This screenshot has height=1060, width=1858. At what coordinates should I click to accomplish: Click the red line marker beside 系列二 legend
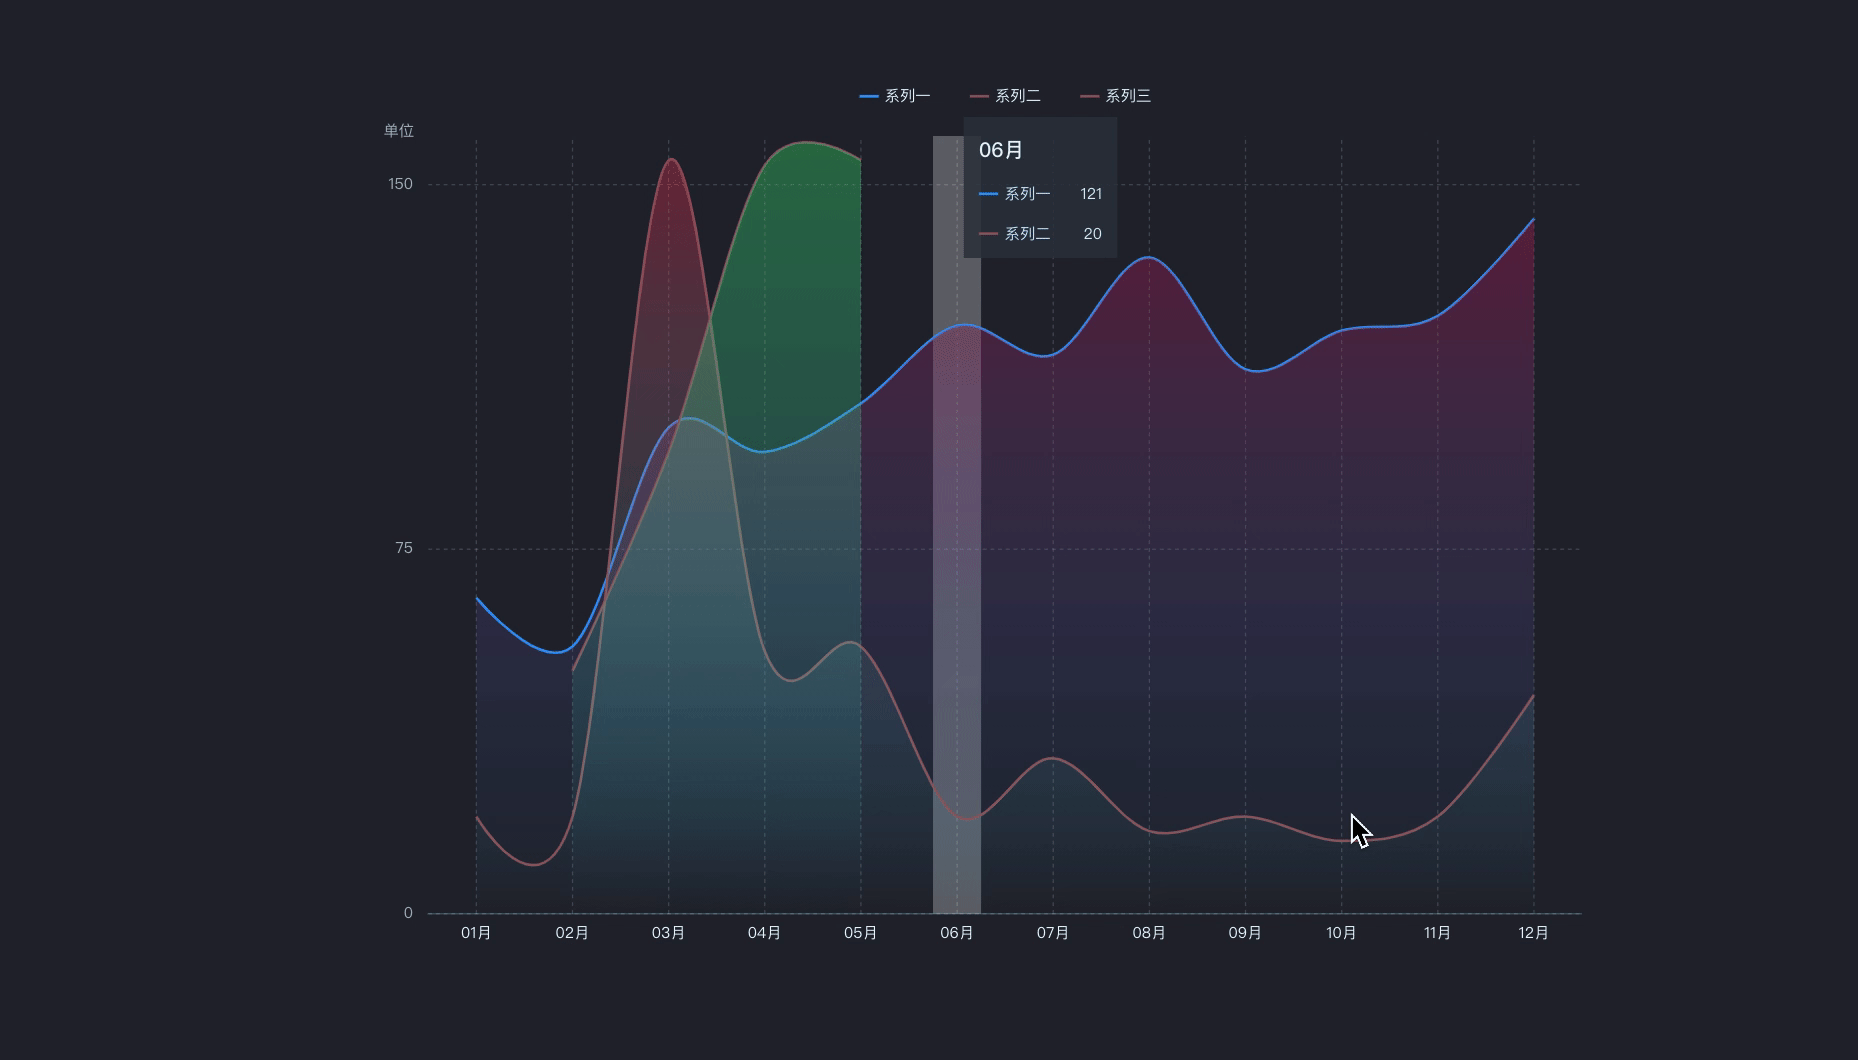(x=977, y=95)
